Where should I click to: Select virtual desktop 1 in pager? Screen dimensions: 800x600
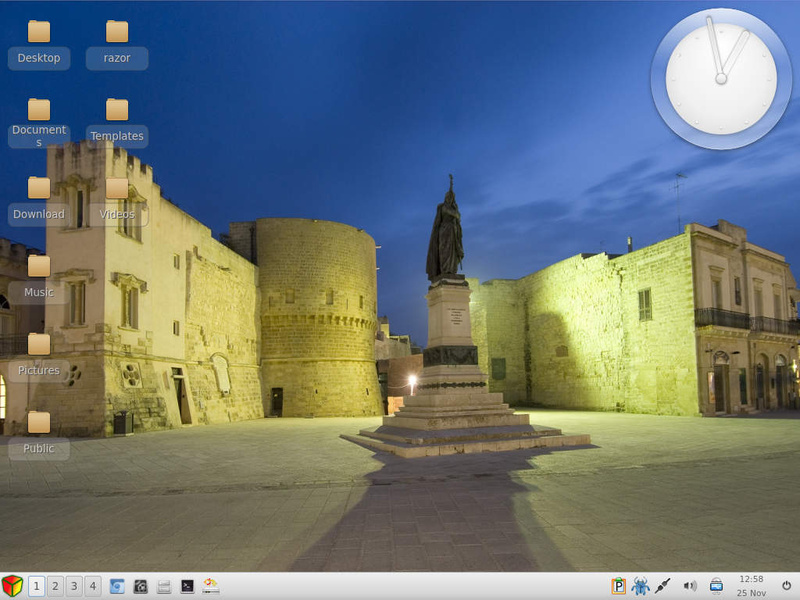[36, 586]
